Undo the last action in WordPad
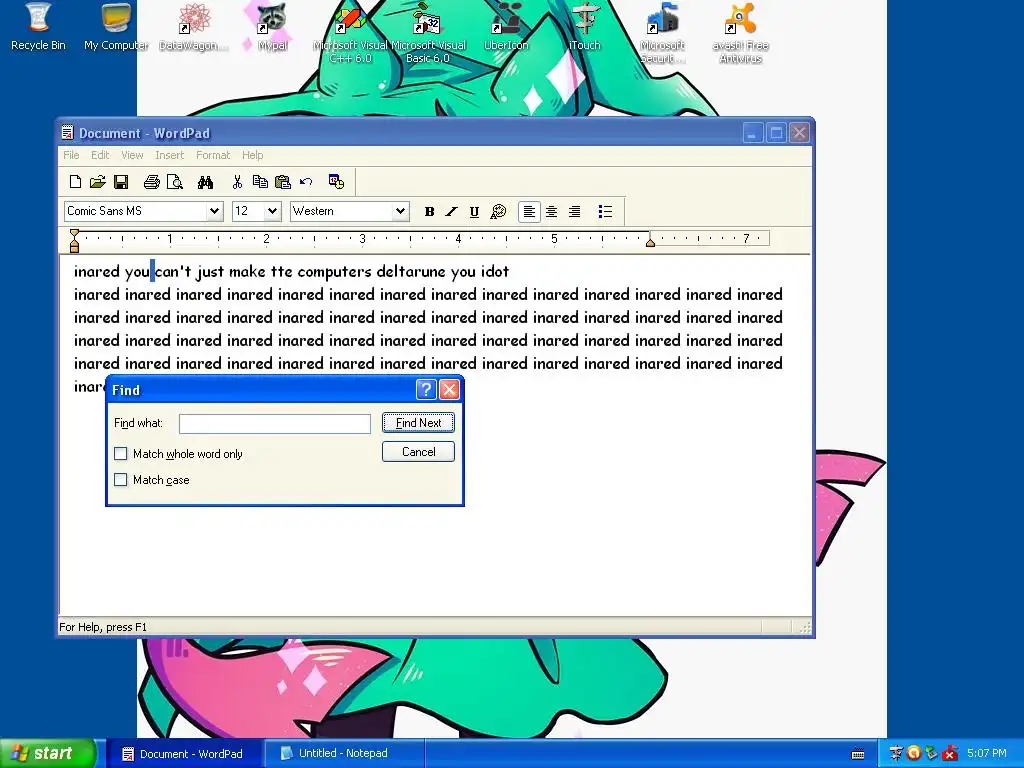The height and width of the screenshot is (768, 1024). click(306, 182)
